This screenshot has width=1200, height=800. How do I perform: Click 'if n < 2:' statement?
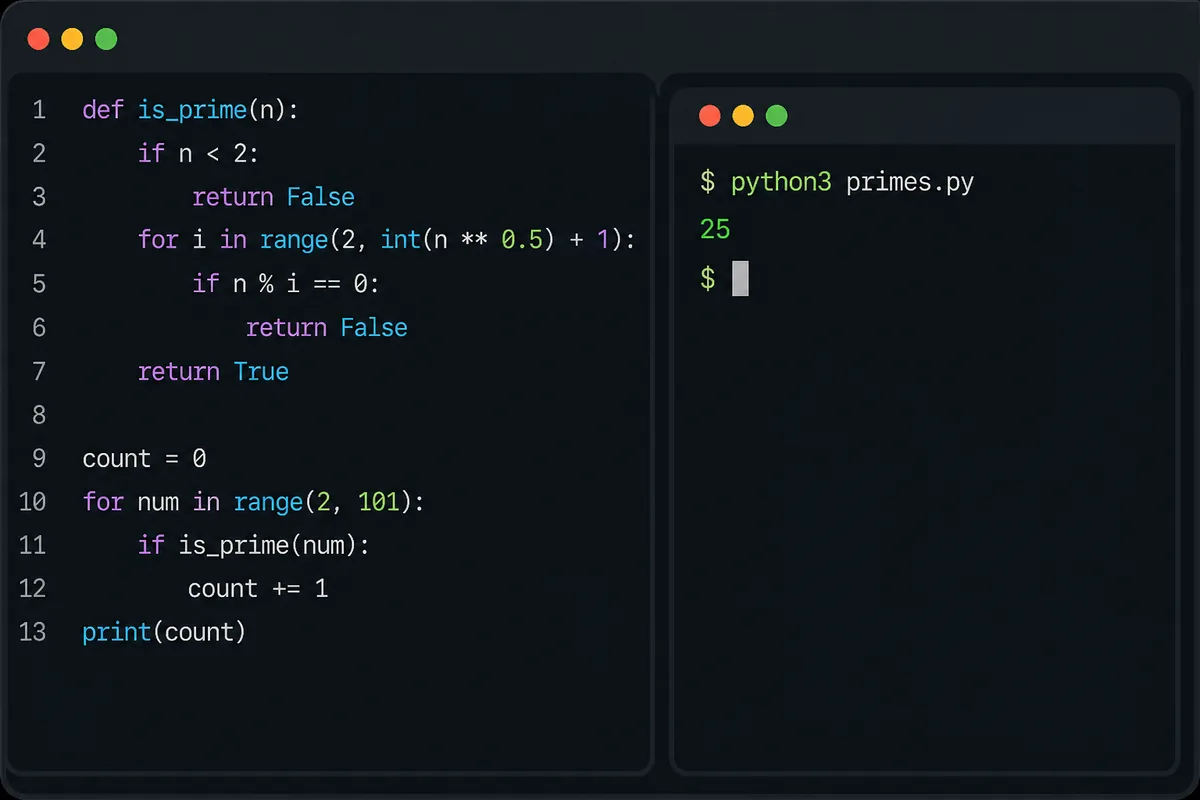(x=198, y=153)
